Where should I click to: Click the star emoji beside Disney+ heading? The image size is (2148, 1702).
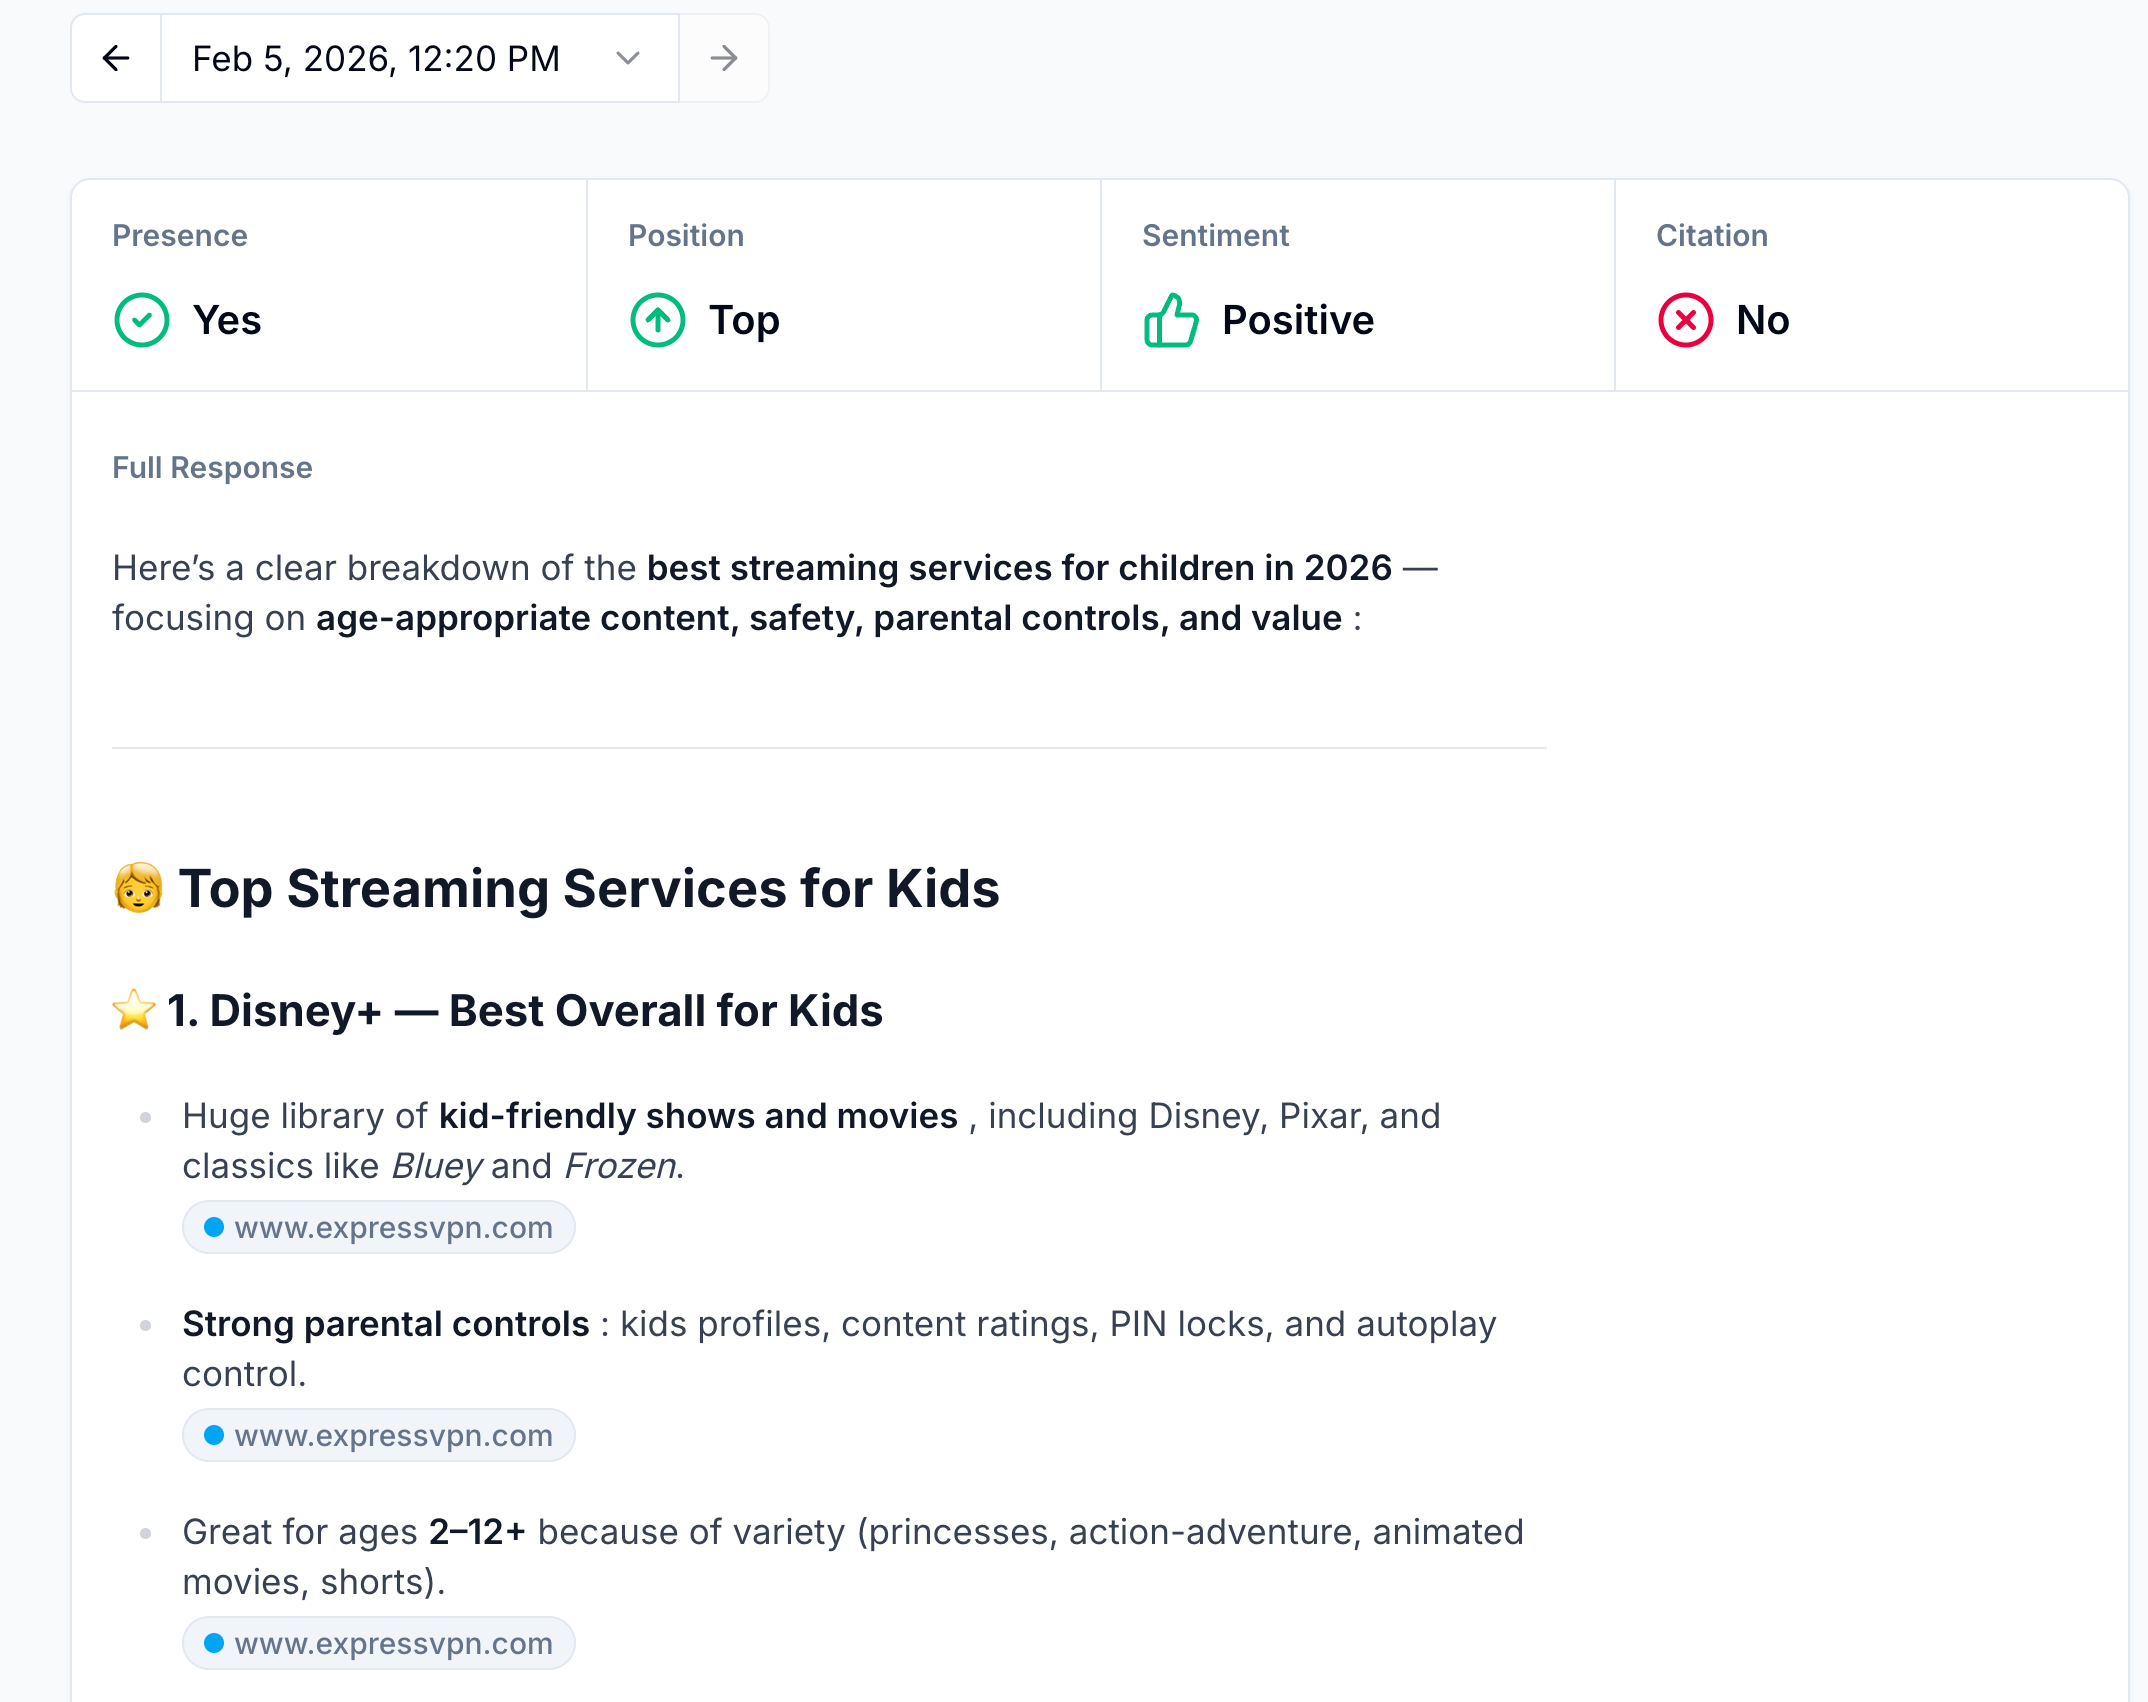(134, 1010)
